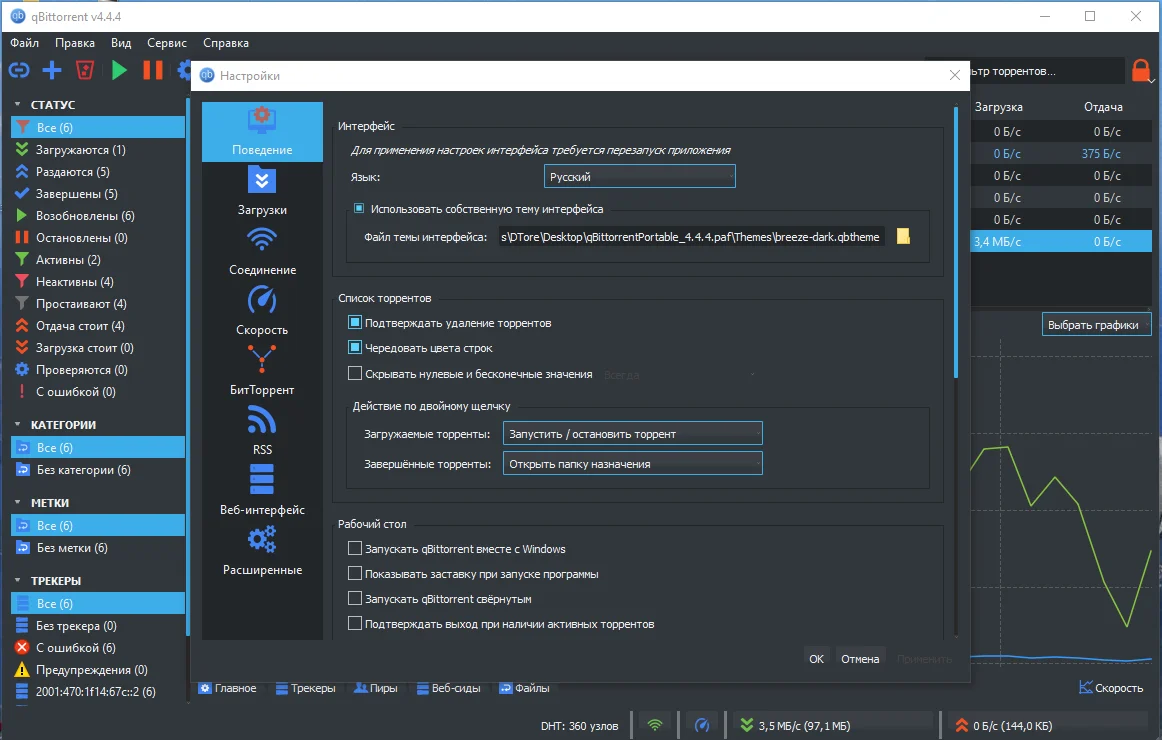Open Завершённые торренты action dropdown
Image resolution: width=1162 pixels, height=740 pixels.
632,464
